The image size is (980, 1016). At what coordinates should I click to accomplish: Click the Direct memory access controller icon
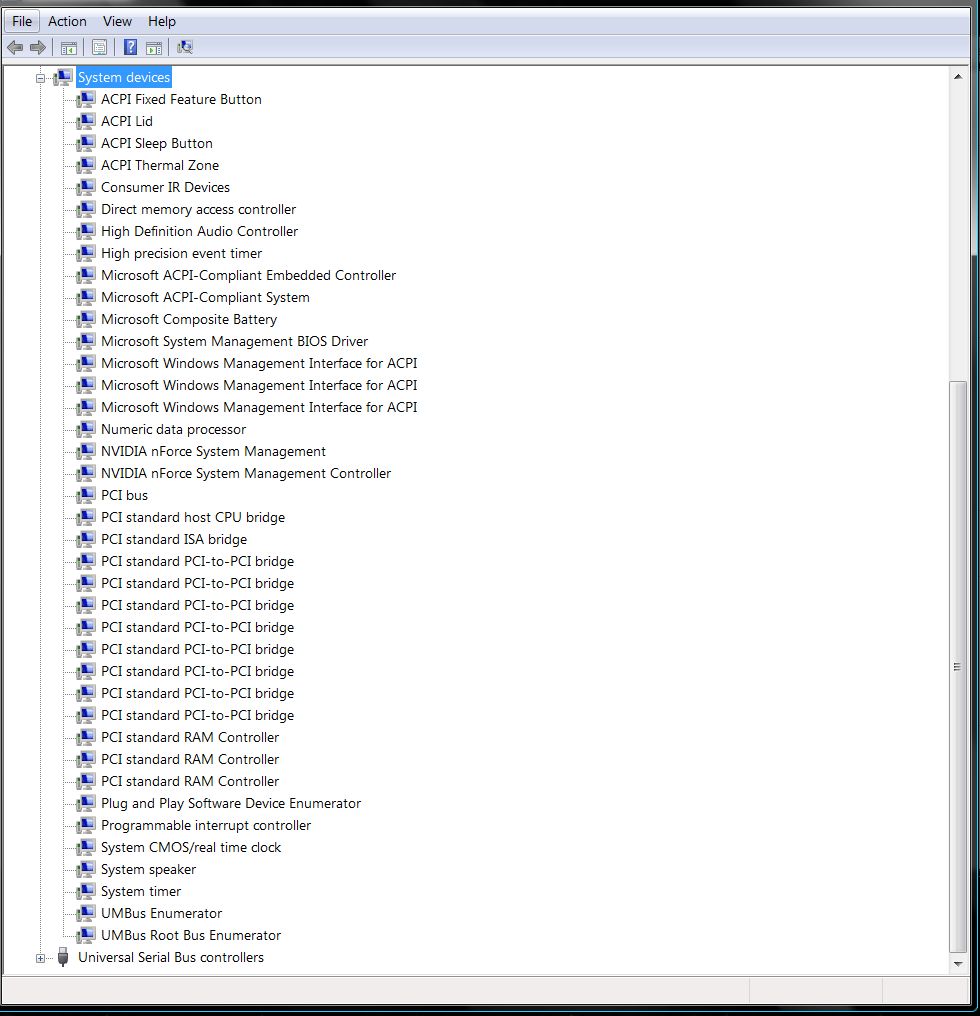click(86, 209)
